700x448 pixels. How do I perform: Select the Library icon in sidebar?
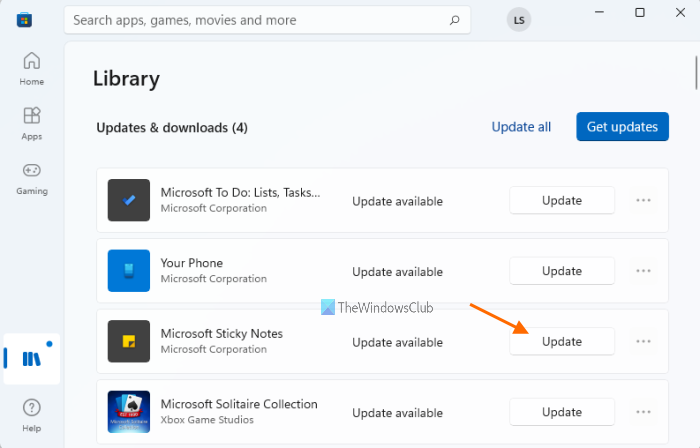point(32,359)
